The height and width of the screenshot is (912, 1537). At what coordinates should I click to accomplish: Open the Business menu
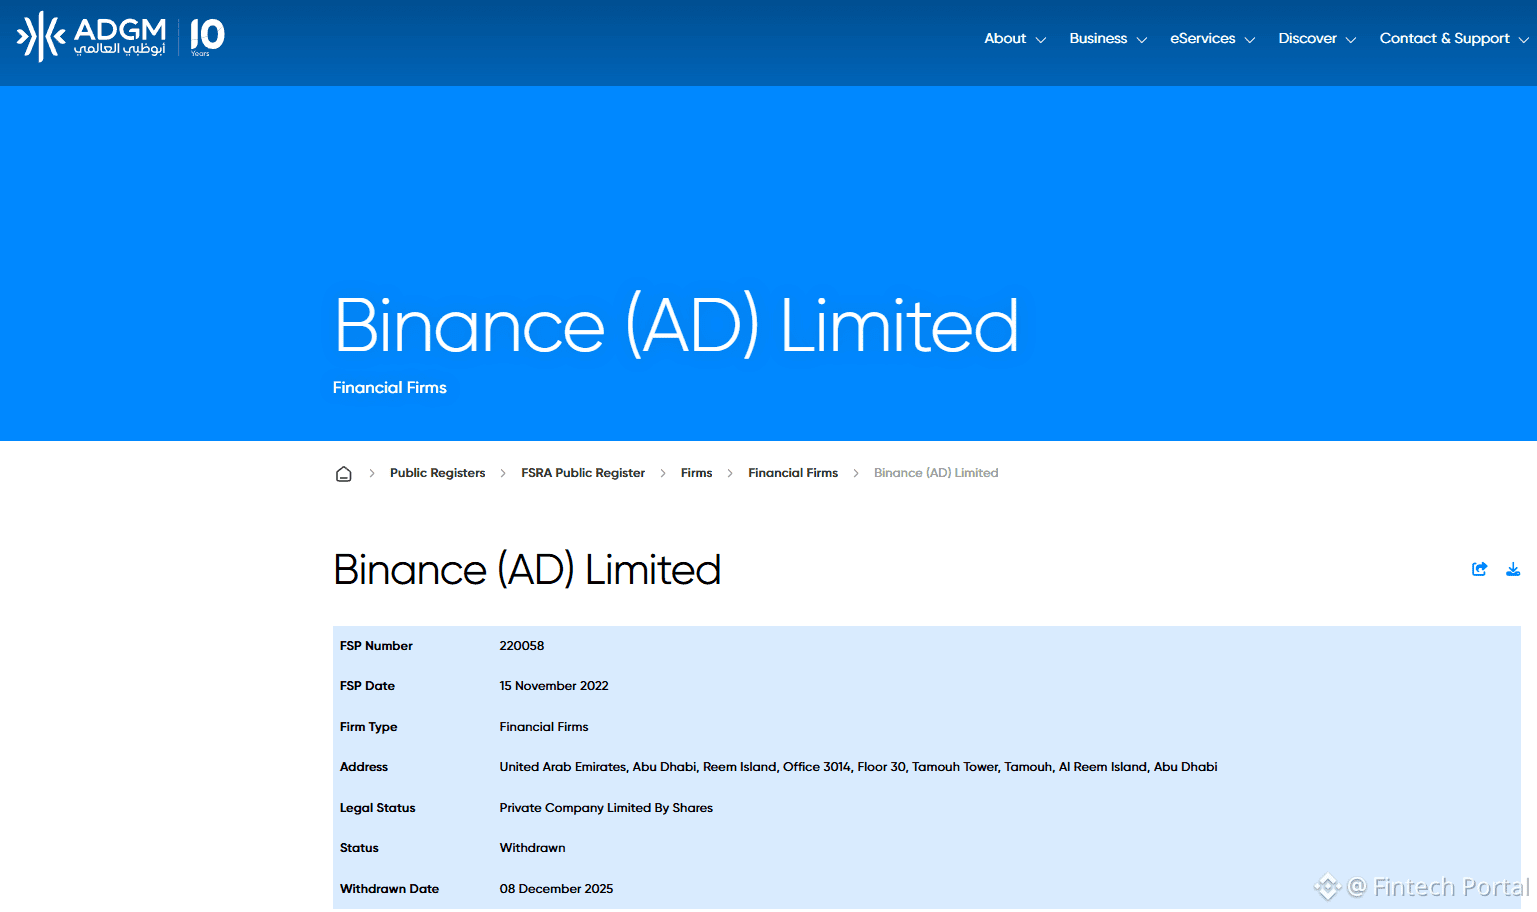click(x=1098, y=39)
